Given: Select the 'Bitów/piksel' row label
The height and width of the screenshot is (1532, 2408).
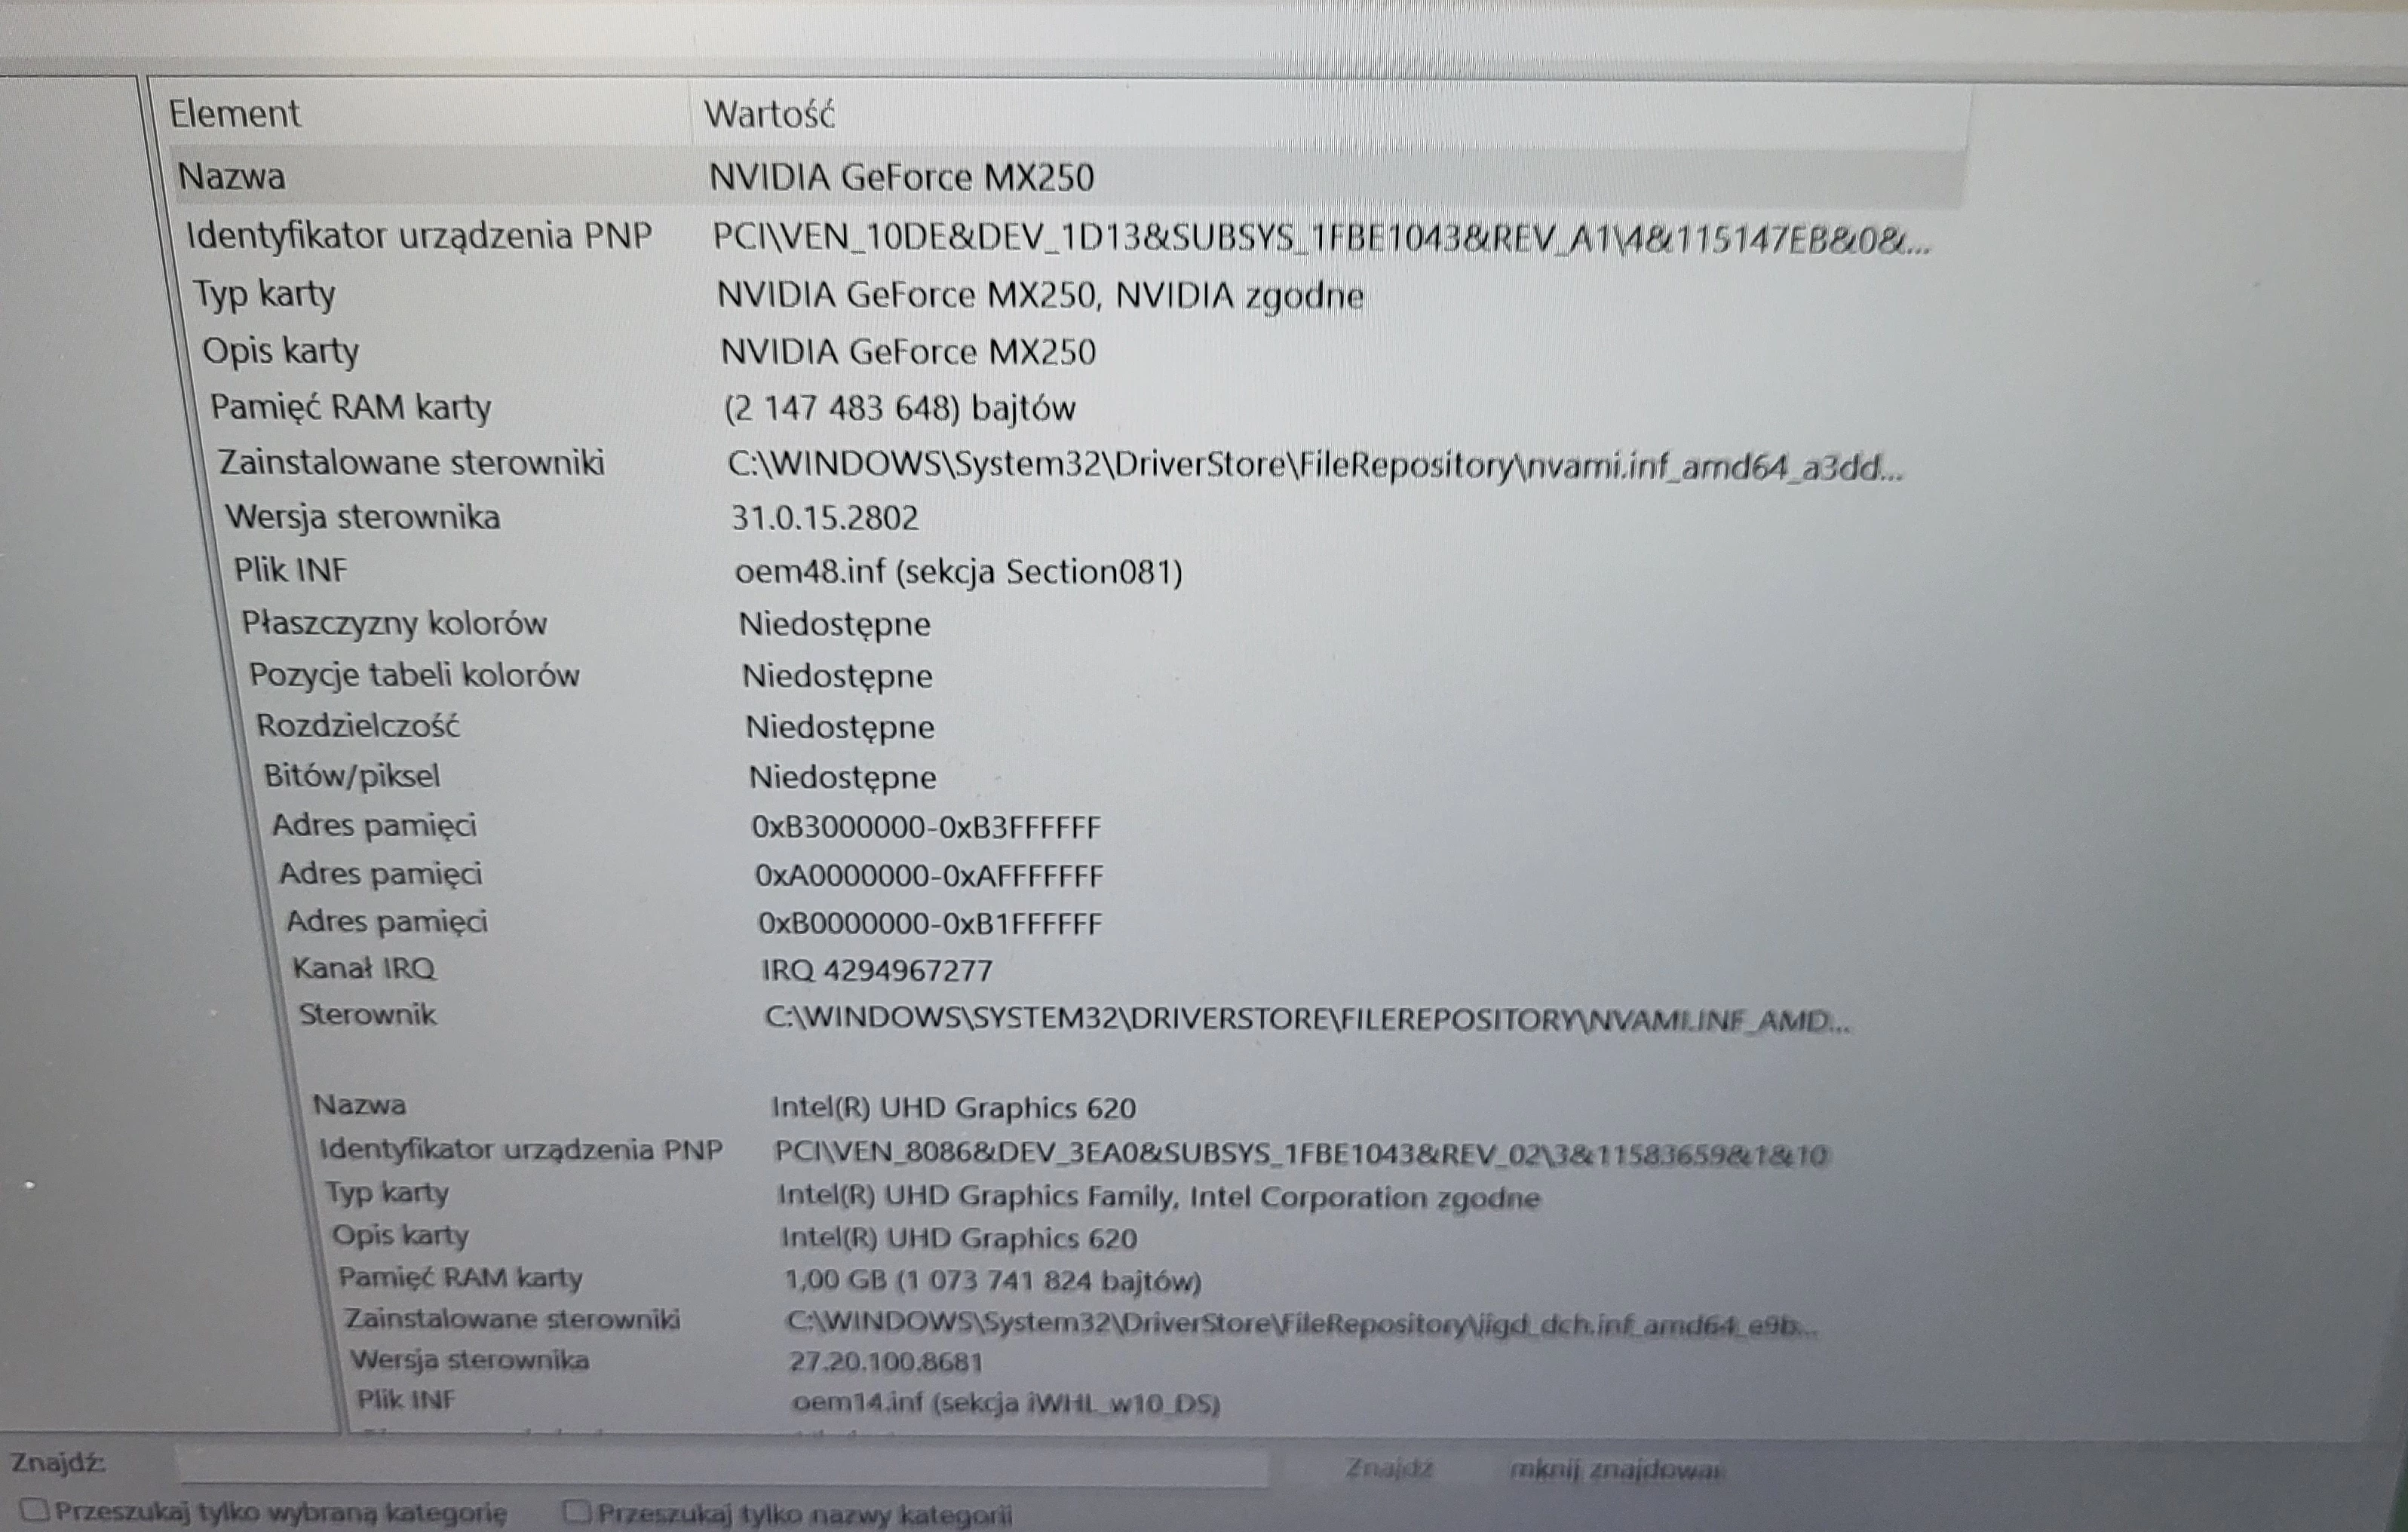Looking at the screenshot, I should [351, 776].
